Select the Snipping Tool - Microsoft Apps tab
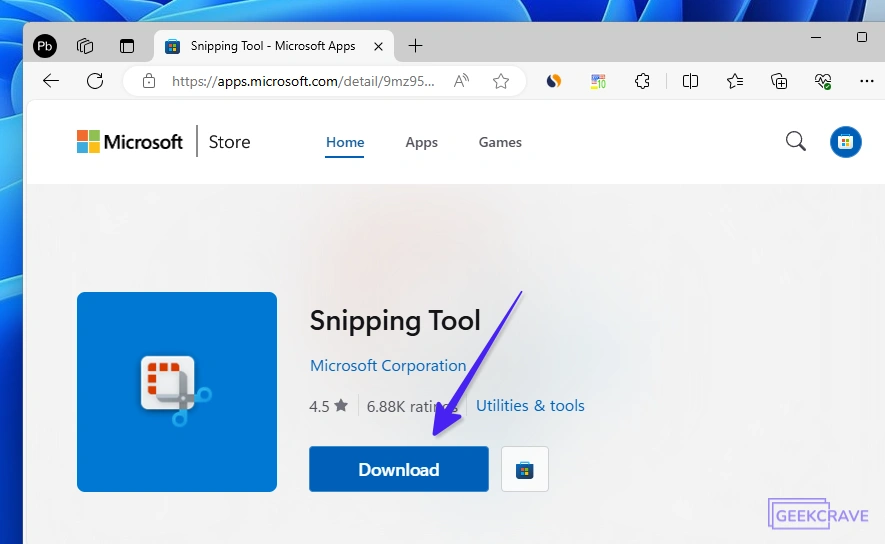Viewport: 885px width, 544px height. pyautogui.click(x=274, y=46)
